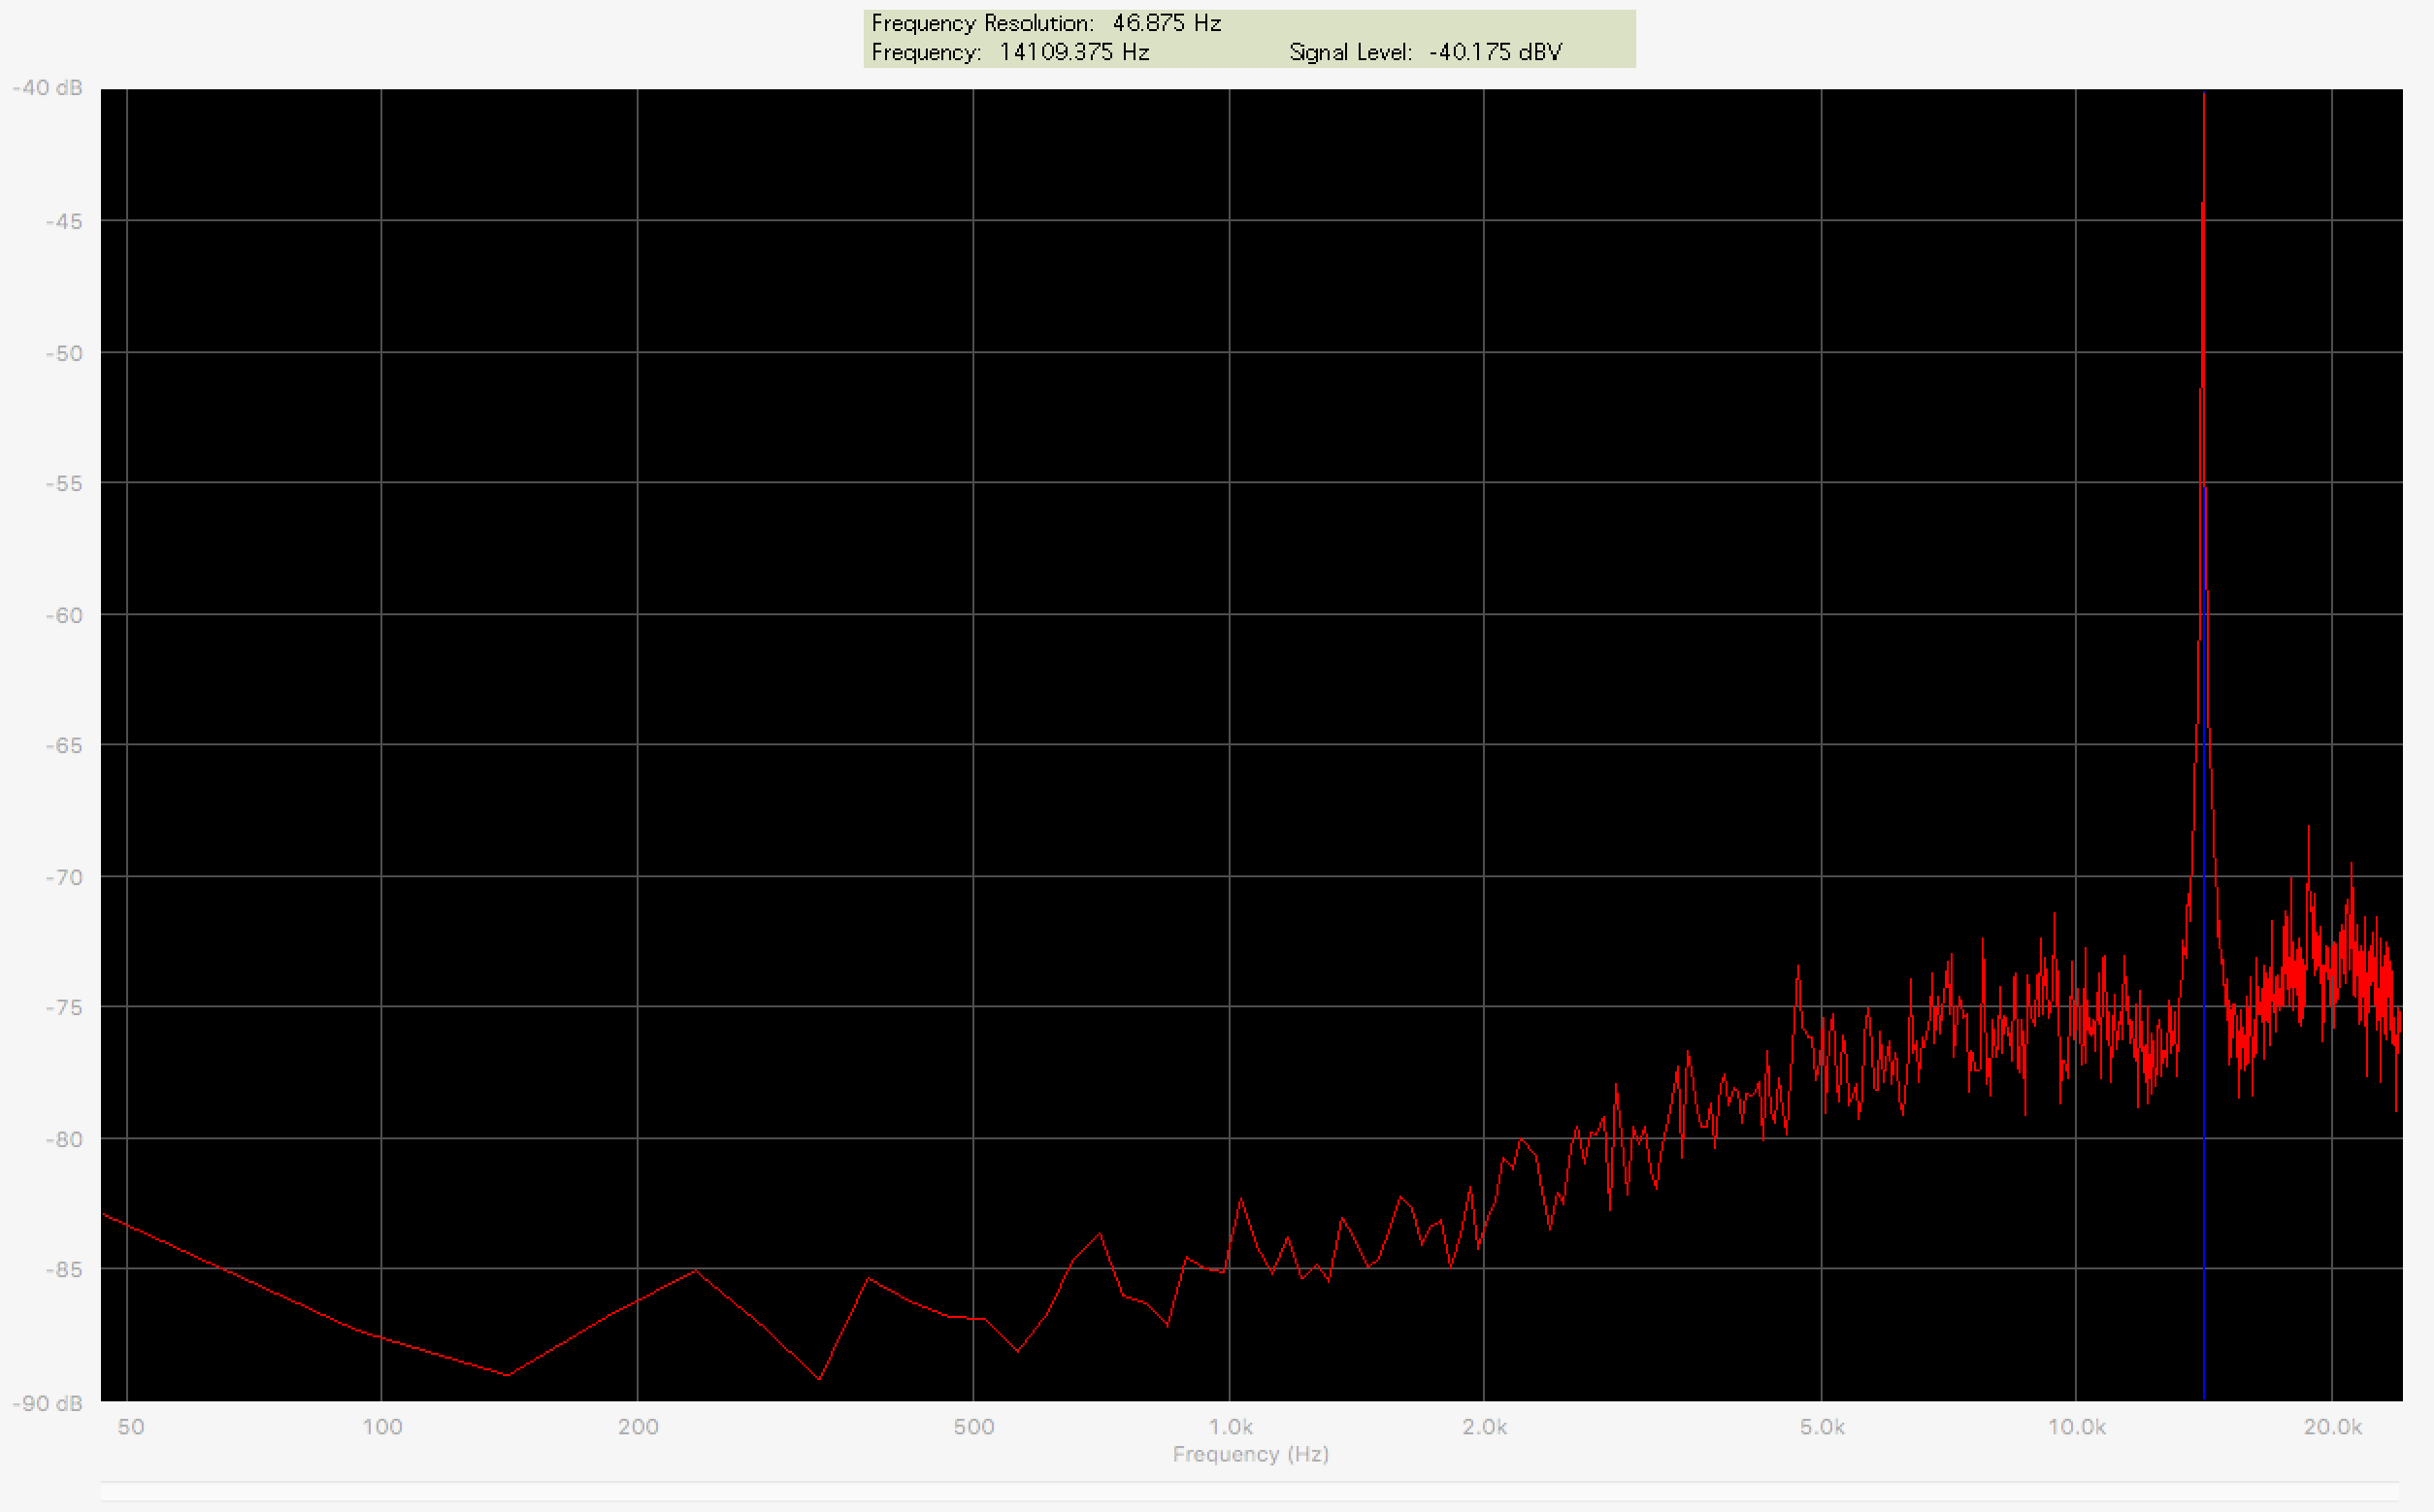
Task: Click the "2.0k" frequency axis label
Action: click(1484, 1427)
